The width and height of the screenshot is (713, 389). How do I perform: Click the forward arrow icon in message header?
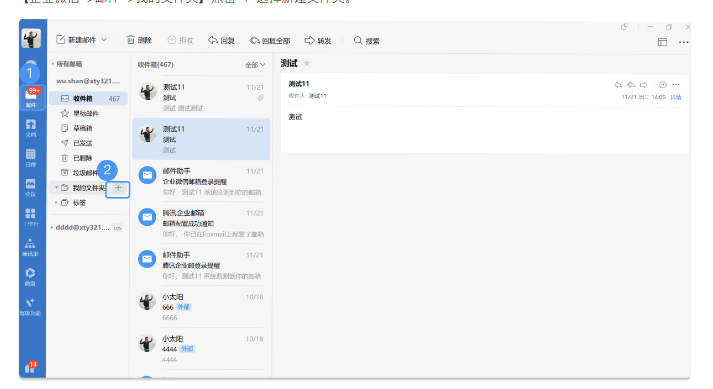click(643, 85)
